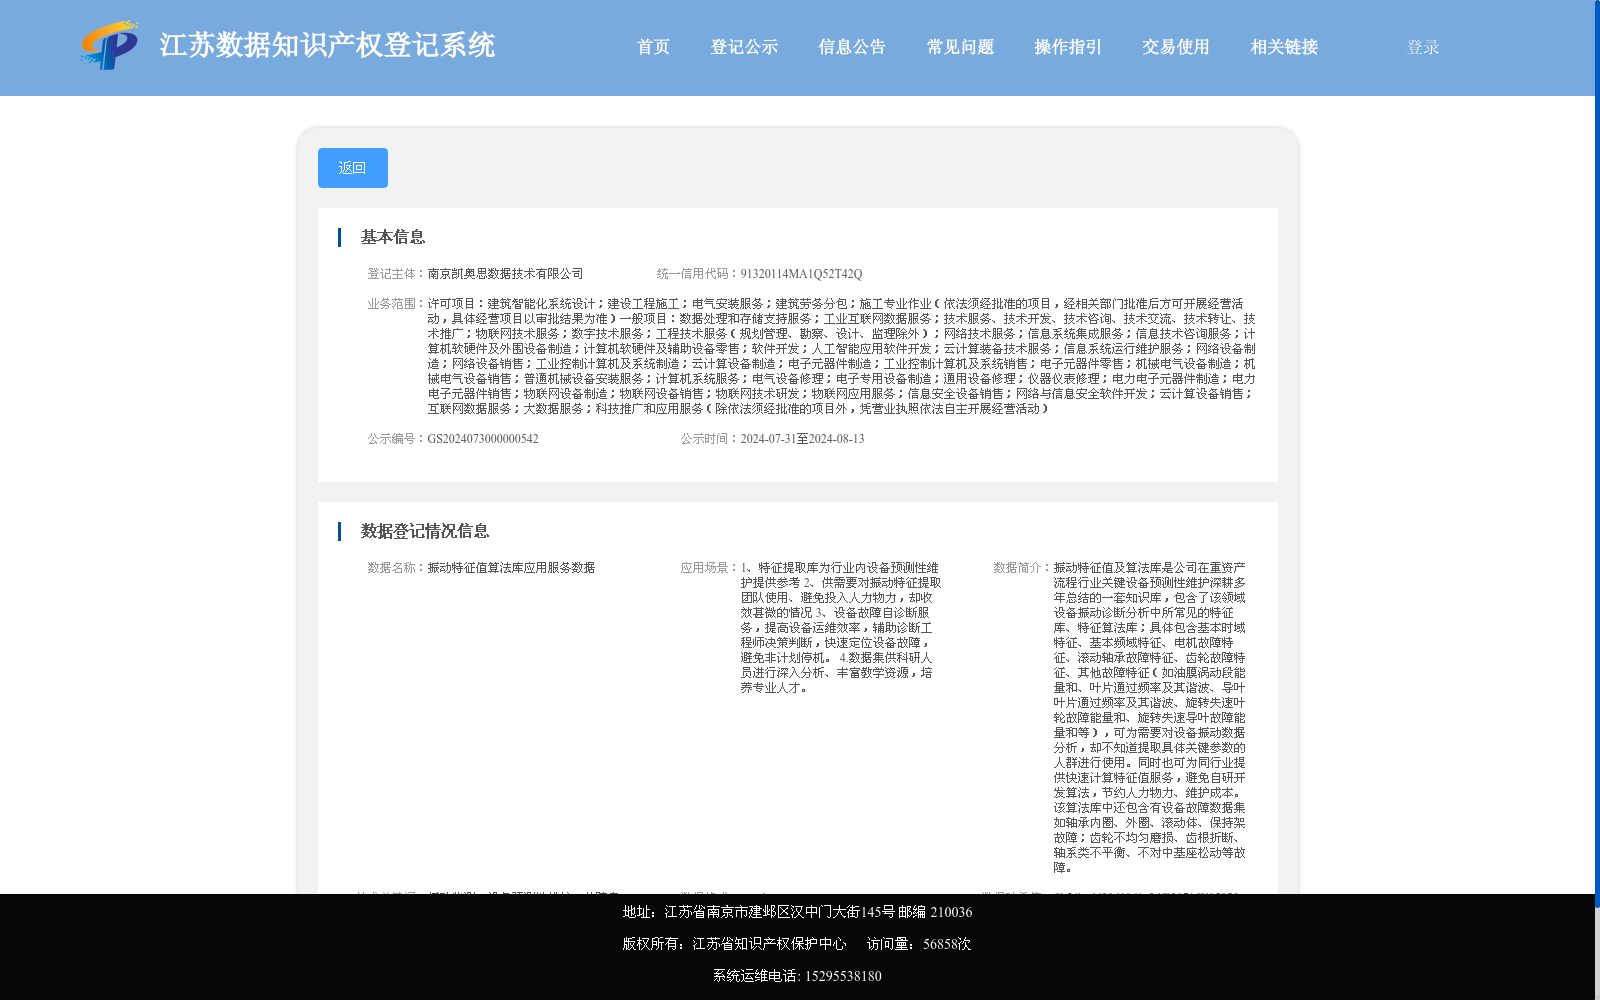
Task: Go to 登记公示 page
Action: tap(744, 47)
